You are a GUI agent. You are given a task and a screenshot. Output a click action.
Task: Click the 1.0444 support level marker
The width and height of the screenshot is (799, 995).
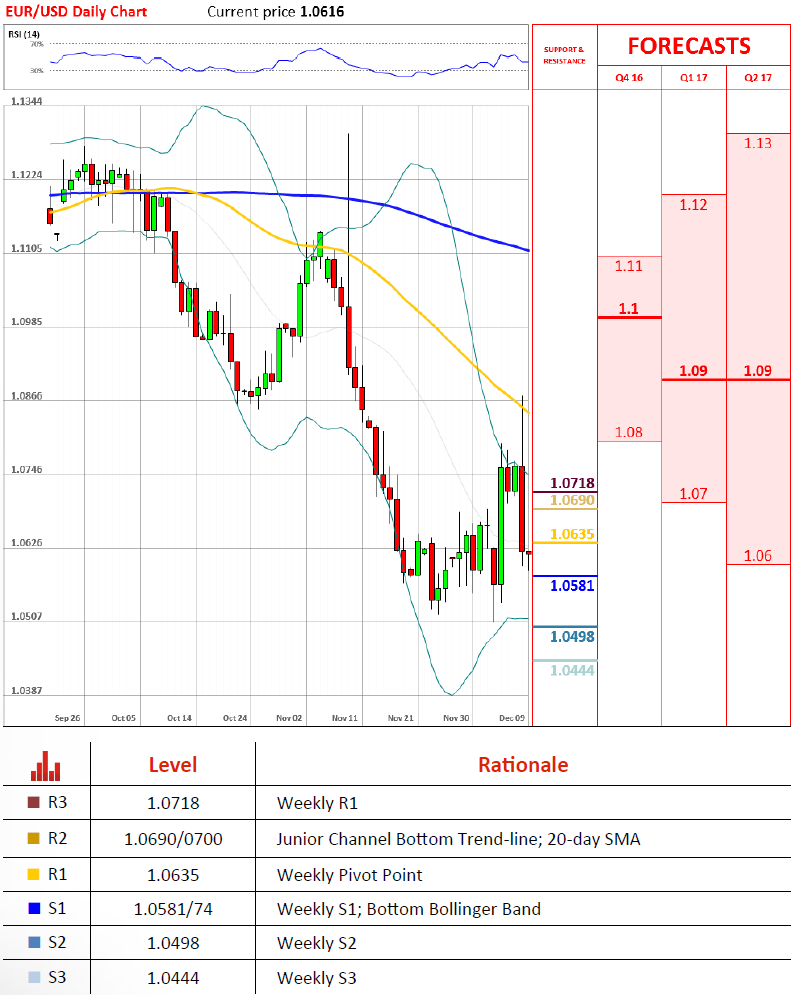coord(572,671)
